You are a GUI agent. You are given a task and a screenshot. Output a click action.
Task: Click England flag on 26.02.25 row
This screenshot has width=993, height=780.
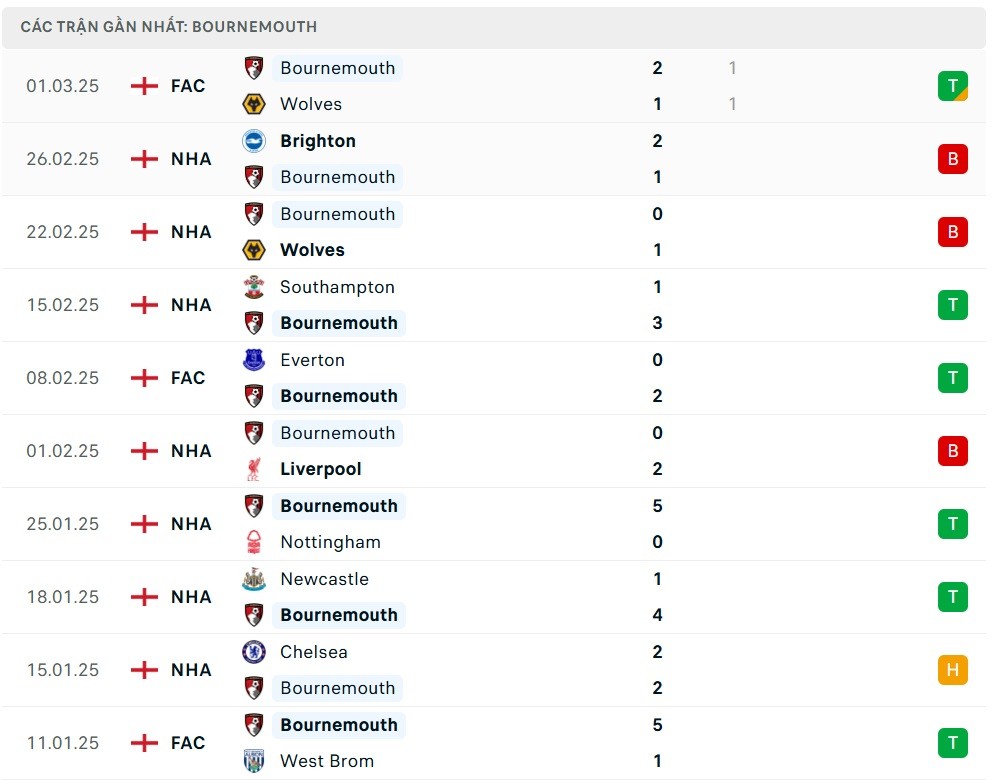145,159
